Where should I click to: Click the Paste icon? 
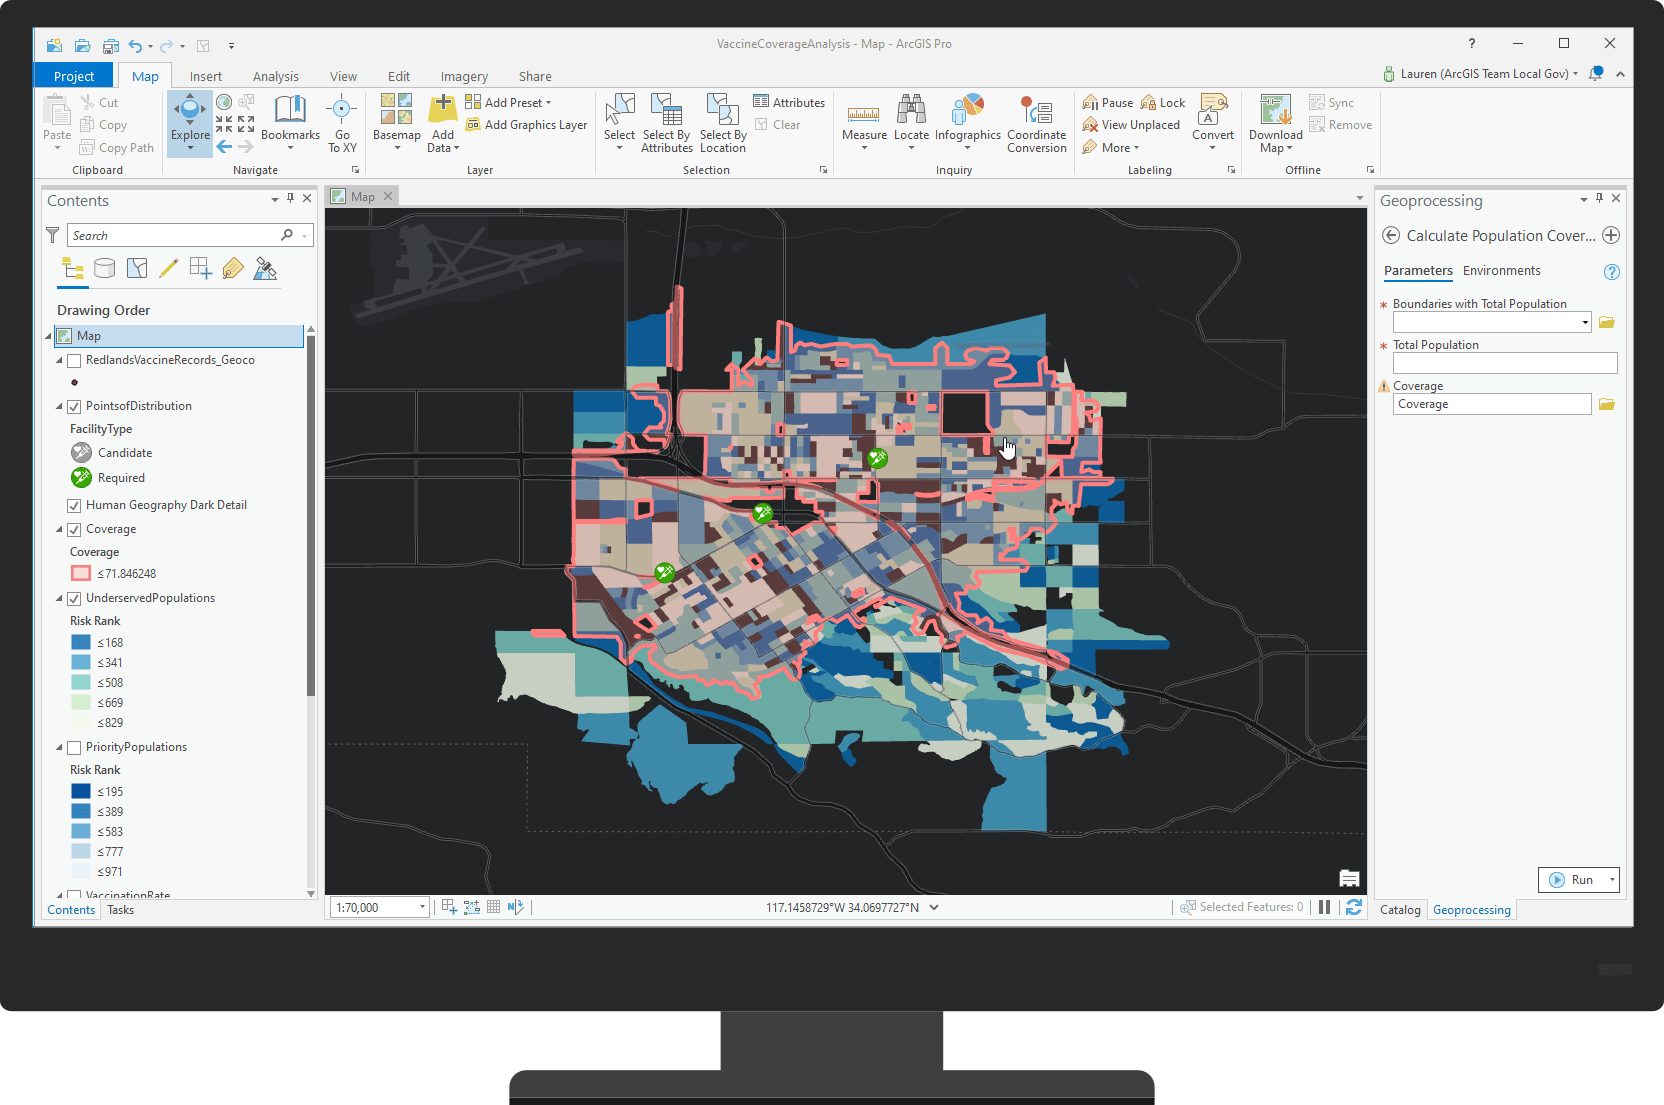(57, 110)
